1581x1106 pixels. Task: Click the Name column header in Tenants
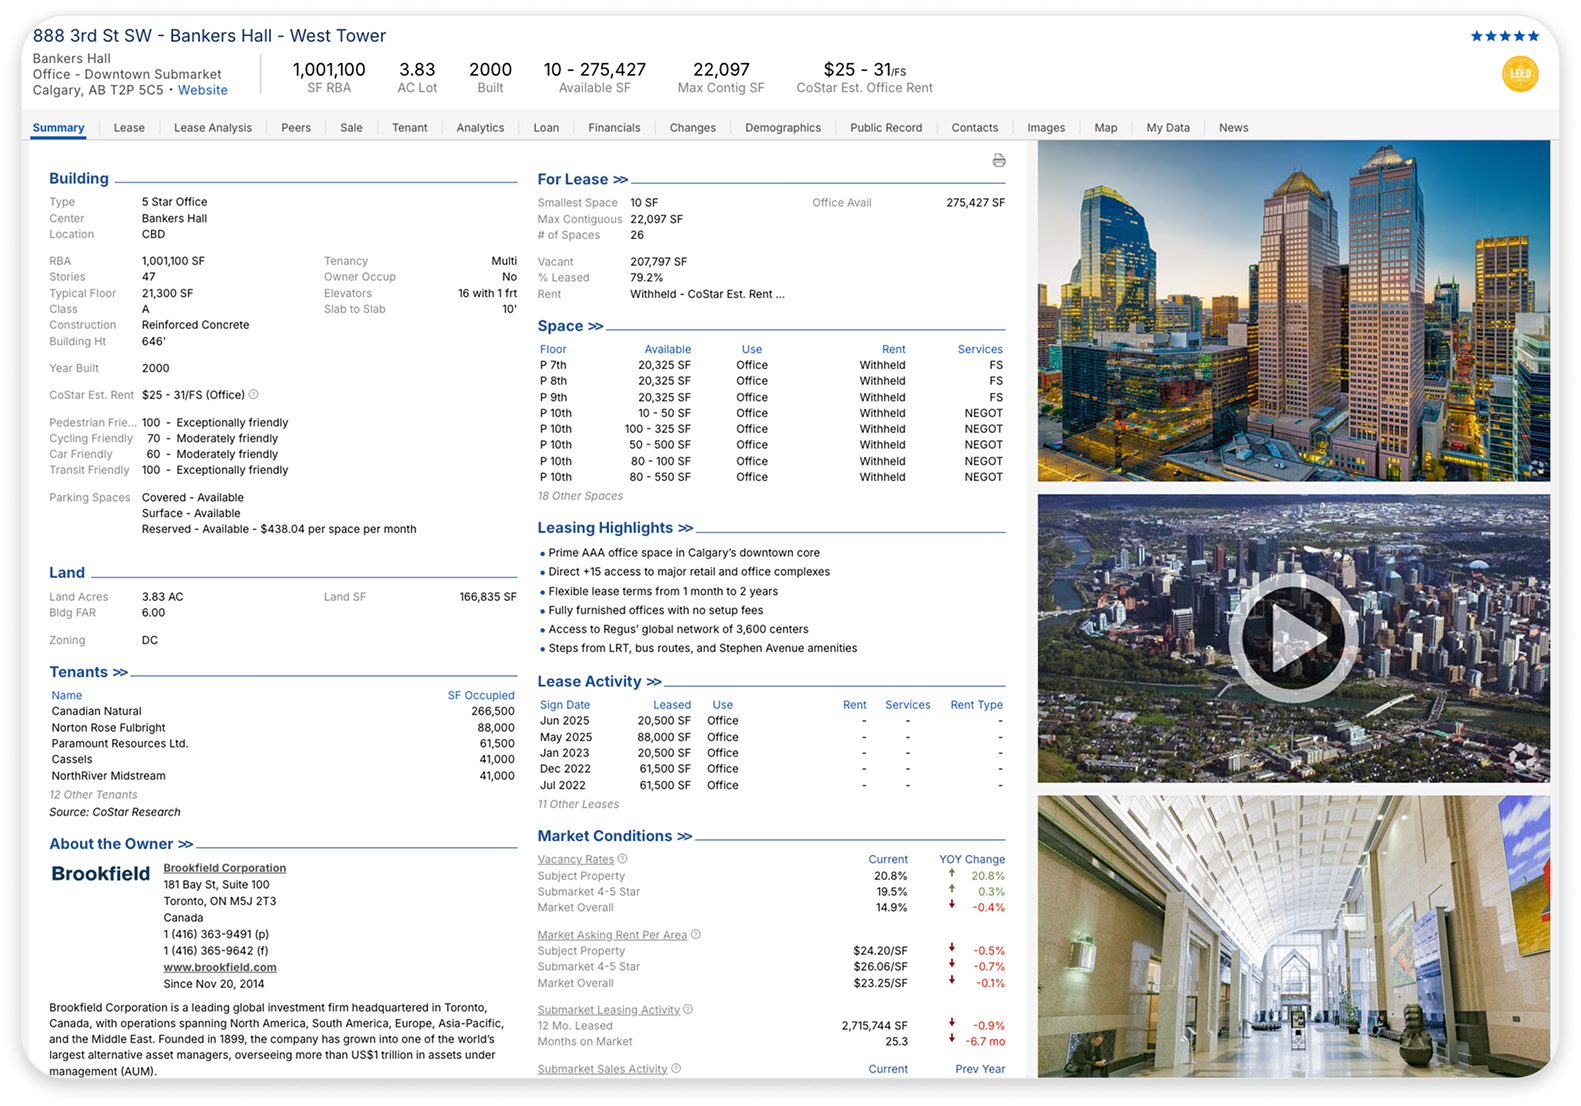click(x=67, y=696)
